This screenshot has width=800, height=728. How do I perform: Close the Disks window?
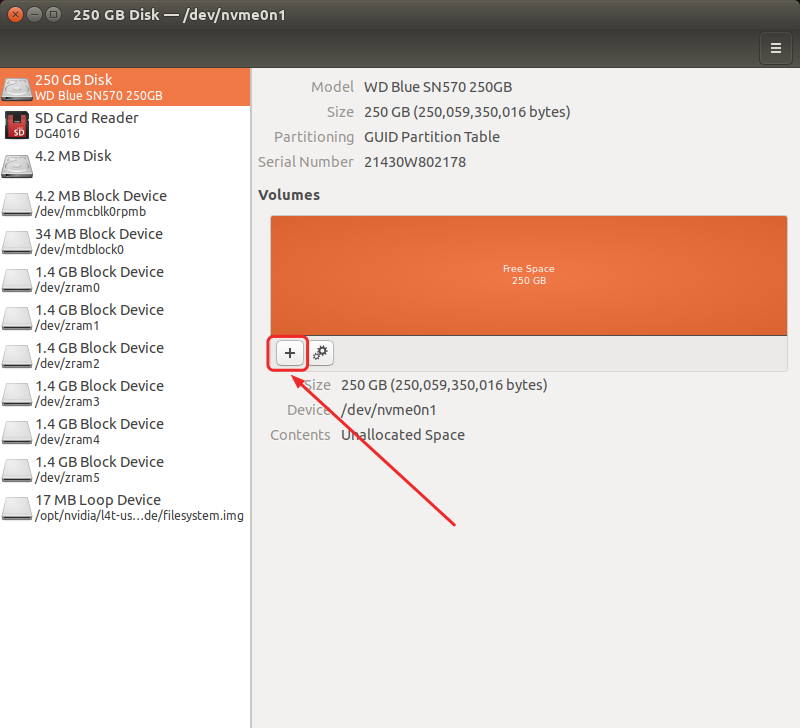15,14
